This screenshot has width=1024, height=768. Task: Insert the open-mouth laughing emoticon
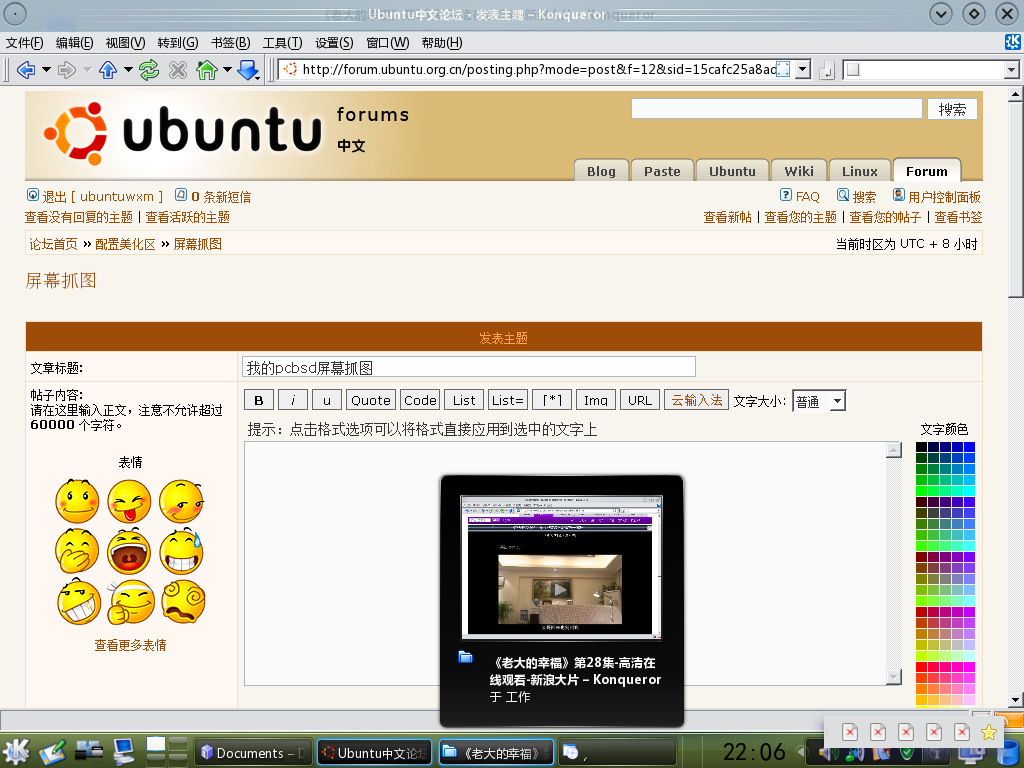point(129,552)
